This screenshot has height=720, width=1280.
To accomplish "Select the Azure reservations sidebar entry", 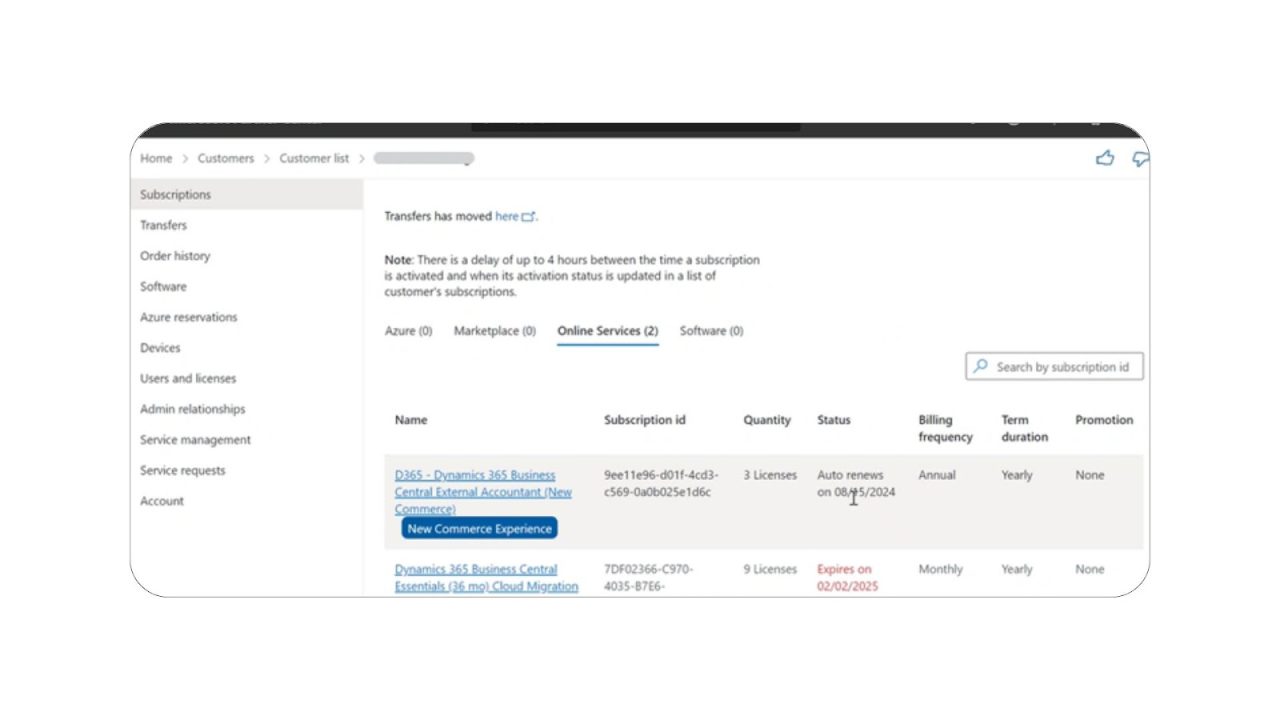I will pos(188,317).
